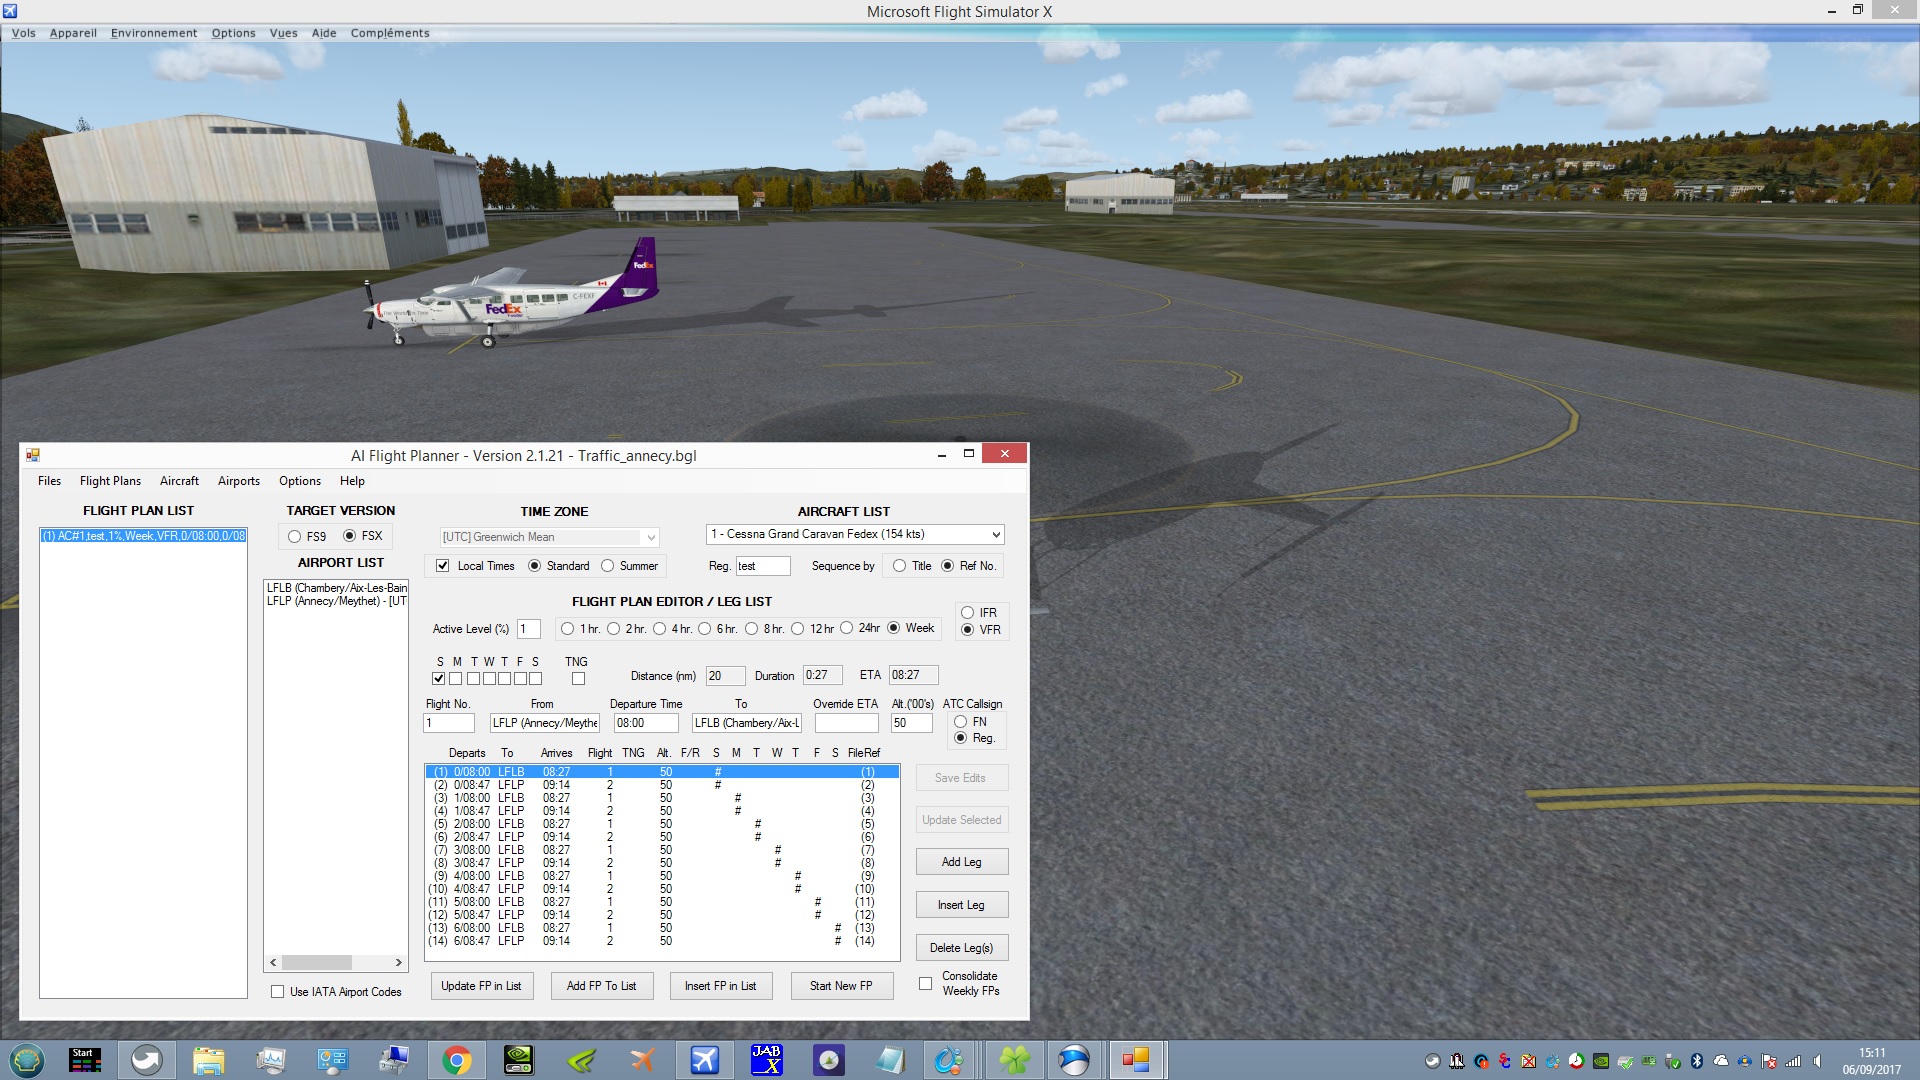The image size is (1920, 1080).
Task: Select the 1hr repeat period radio
Action: coord(567,629)
